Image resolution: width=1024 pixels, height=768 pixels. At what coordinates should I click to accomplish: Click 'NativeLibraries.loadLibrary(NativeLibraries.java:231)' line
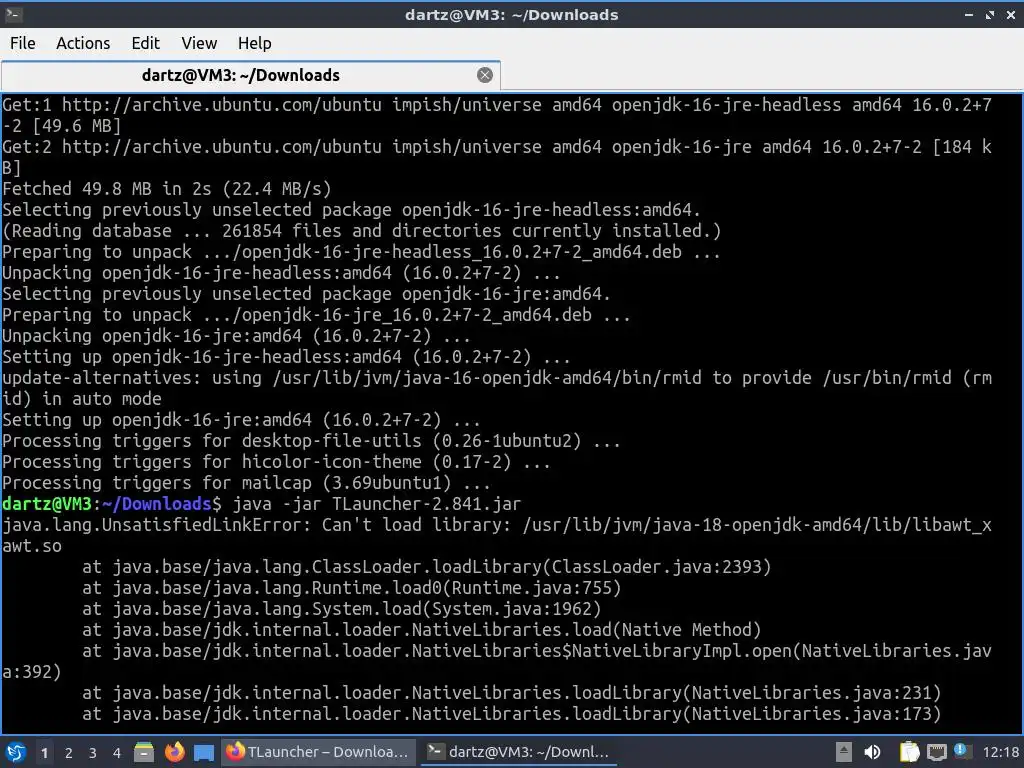click(511, 693)
